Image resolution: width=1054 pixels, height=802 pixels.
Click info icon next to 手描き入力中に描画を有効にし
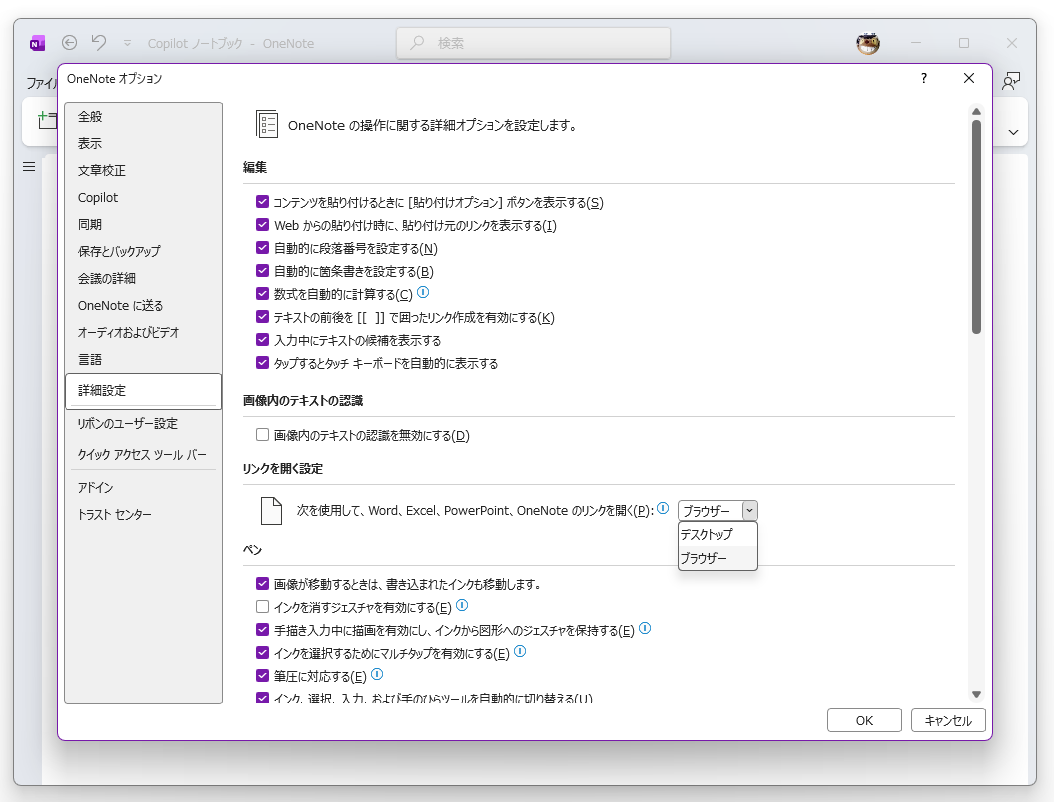[645, 629]
